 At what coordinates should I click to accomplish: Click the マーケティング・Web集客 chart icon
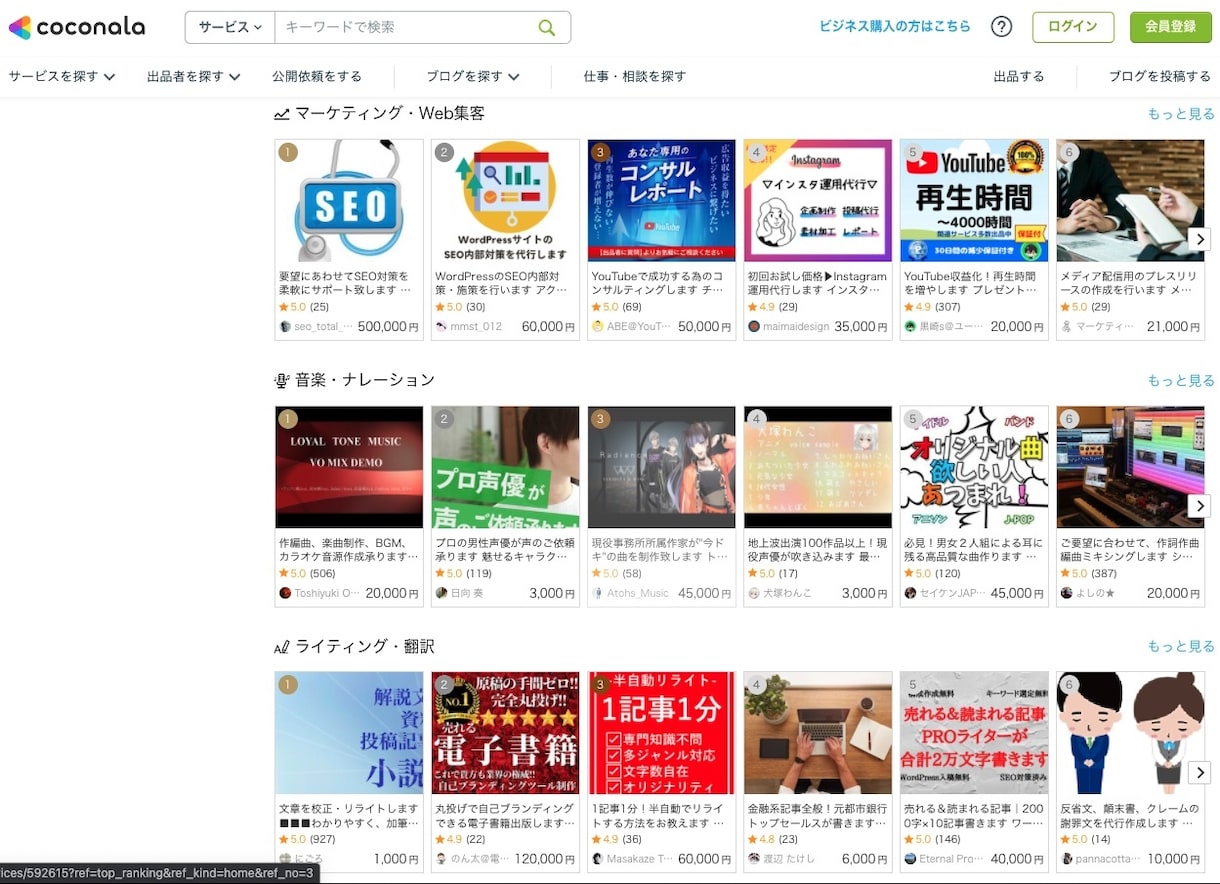282,114
